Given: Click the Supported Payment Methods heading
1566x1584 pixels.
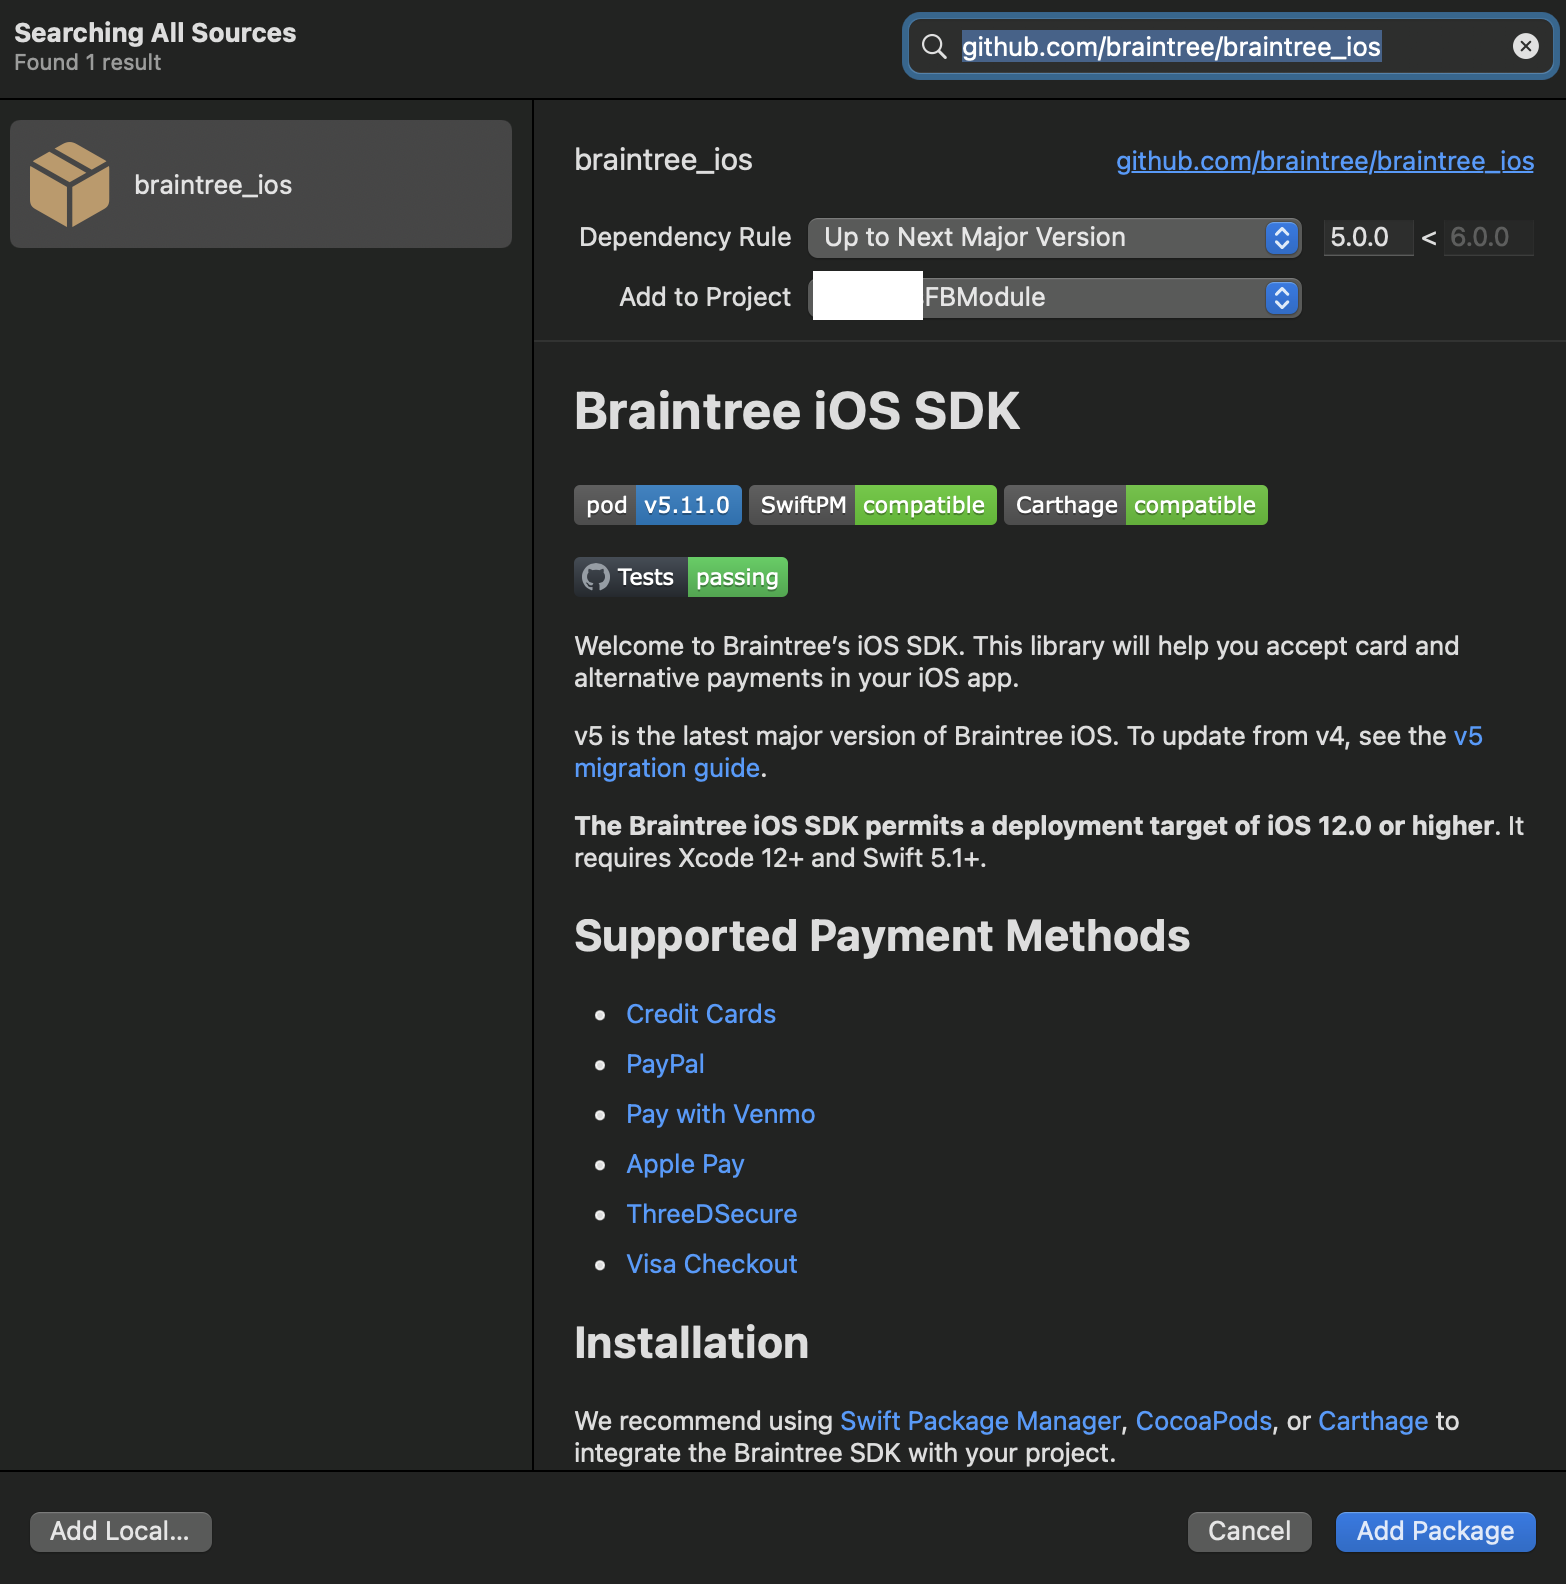Looking at the screenshot, I should click(x=882, y=936).
